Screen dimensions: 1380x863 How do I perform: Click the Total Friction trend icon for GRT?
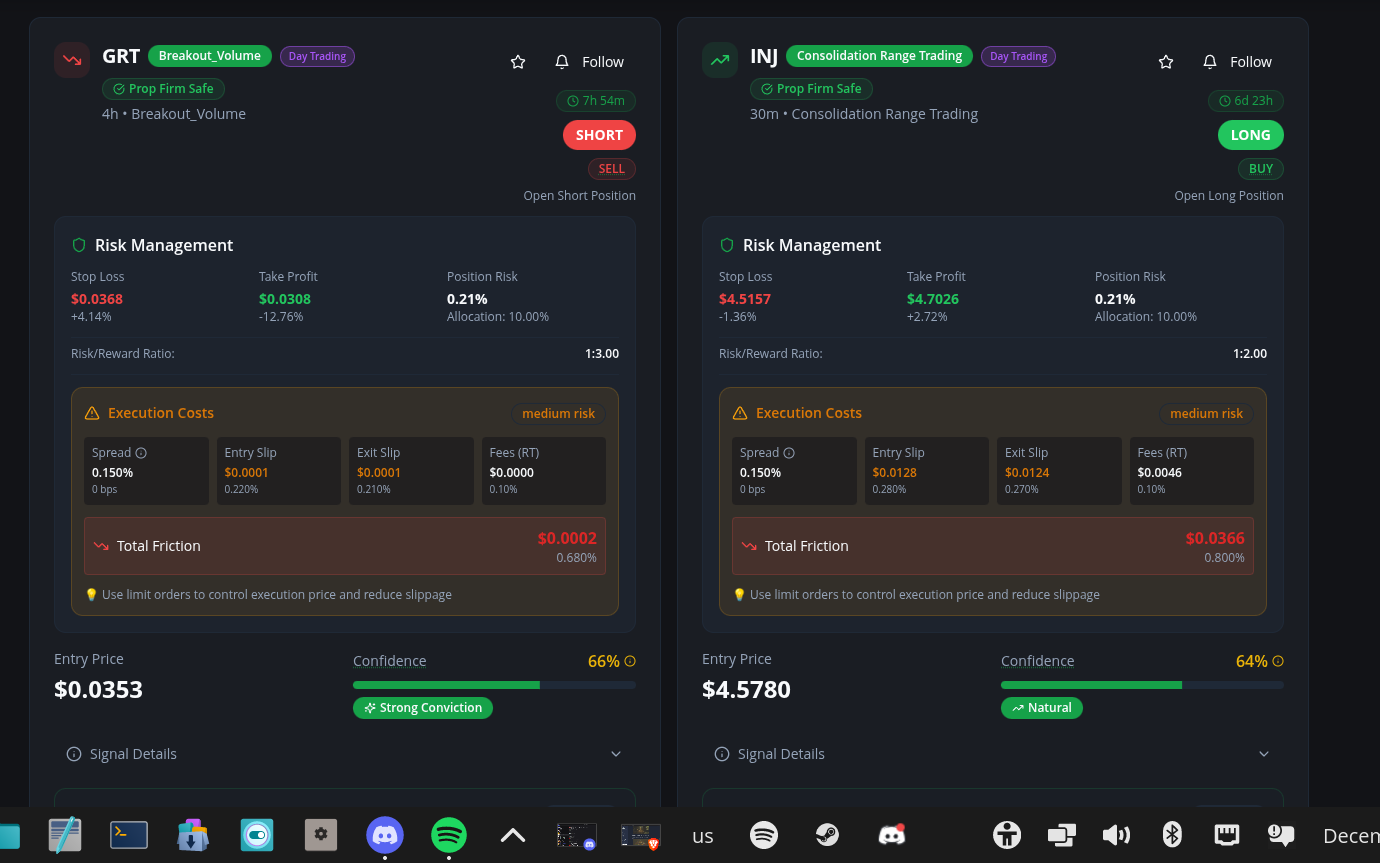[x=99, y=546]
